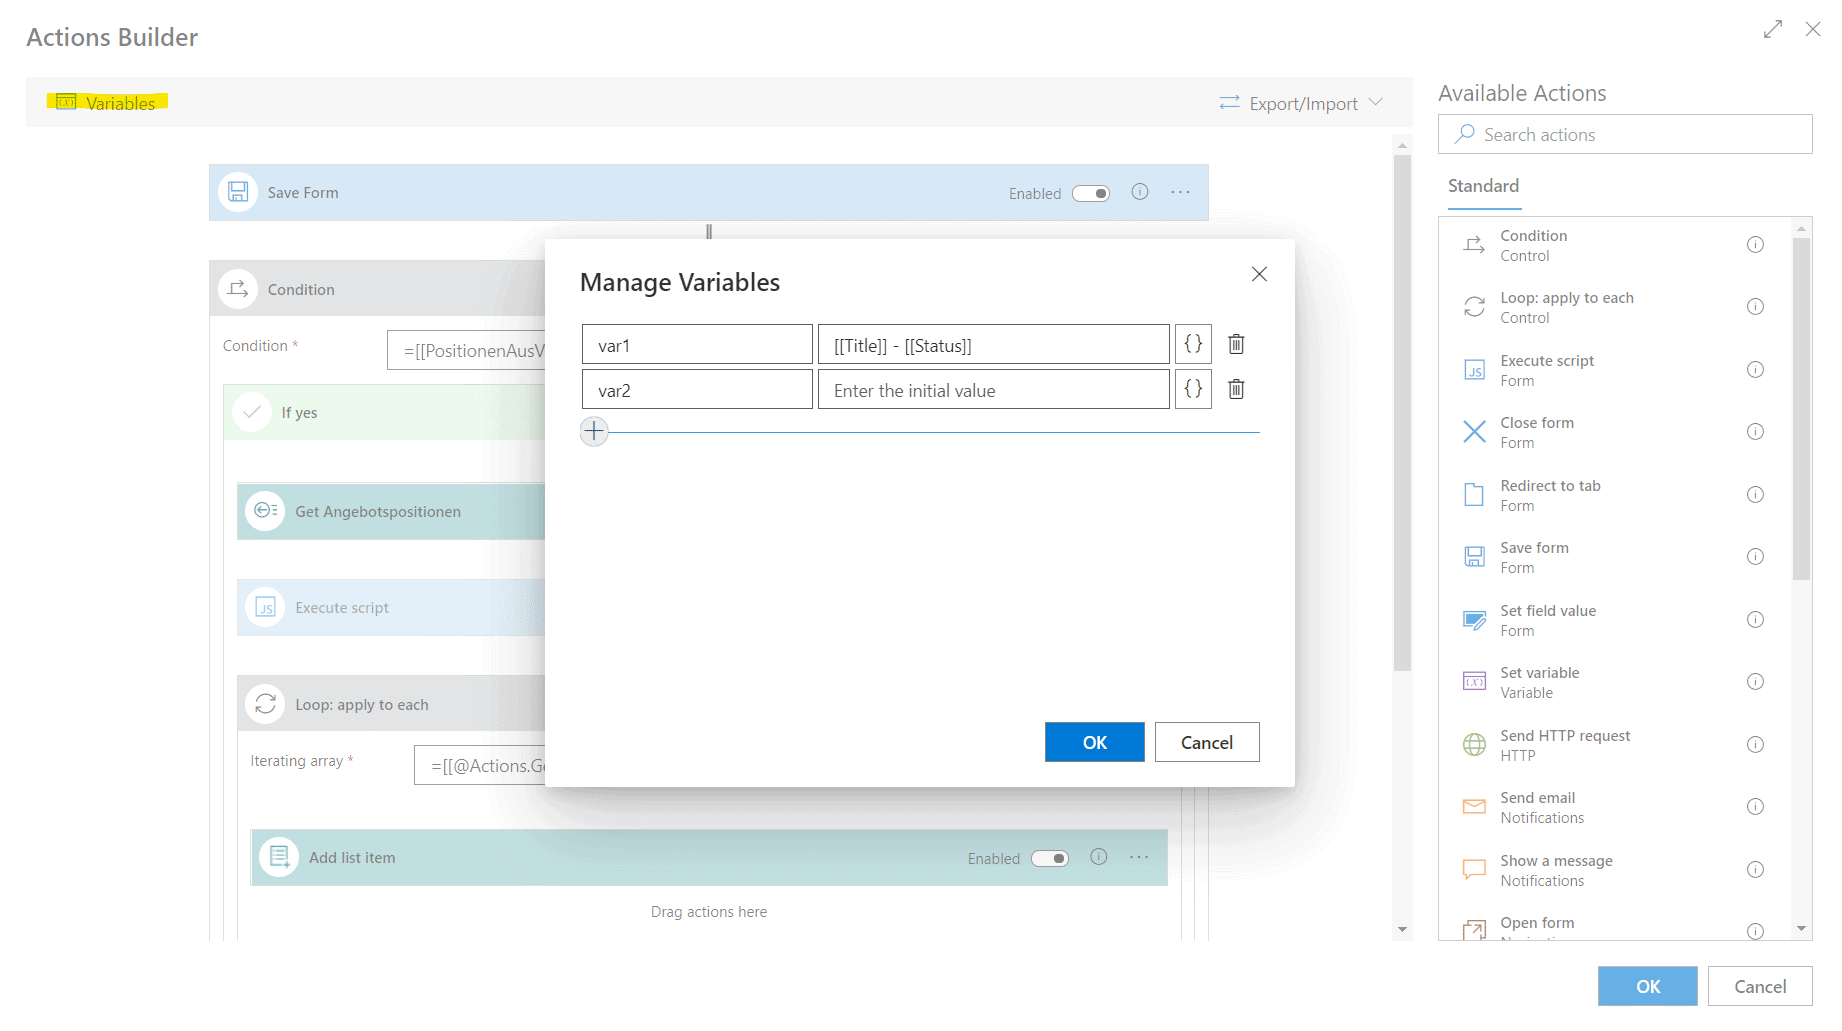The height and width of the screenshot is (1031, 1842).
Task: Select the Close form action
Action: 1537,431
